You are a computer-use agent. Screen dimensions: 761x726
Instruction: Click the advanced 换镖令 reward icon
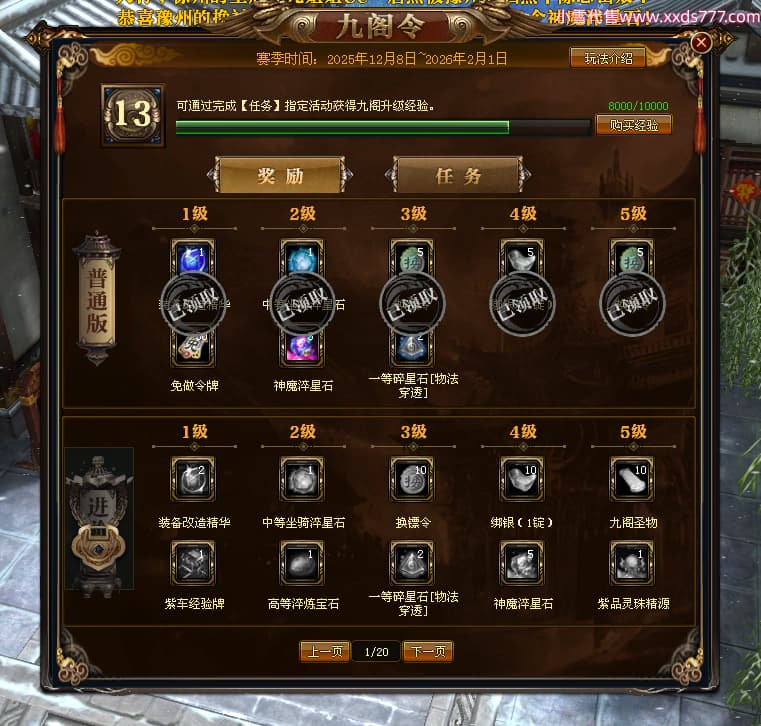(412, 479)
